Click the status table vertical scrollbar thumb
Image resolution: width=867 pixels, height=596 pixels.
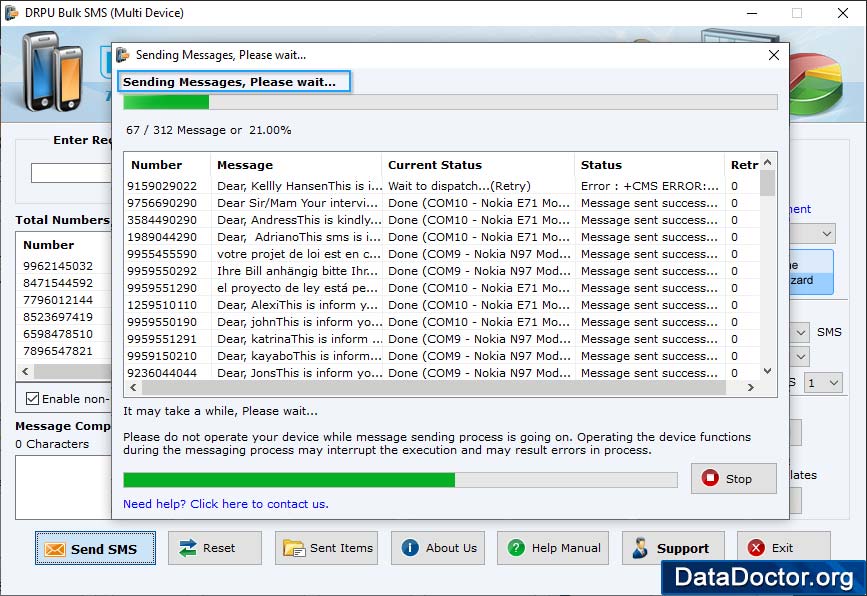point(767,183)
